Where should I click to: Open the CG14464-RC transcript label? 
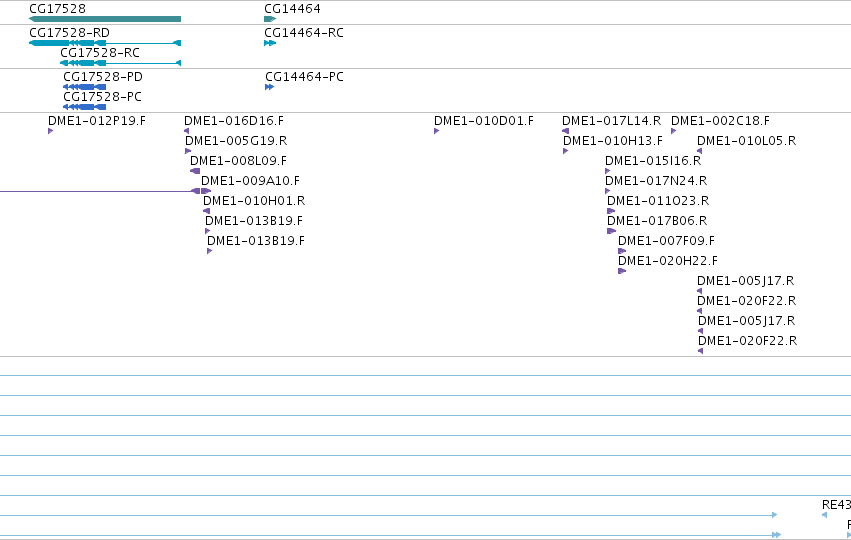304,33
